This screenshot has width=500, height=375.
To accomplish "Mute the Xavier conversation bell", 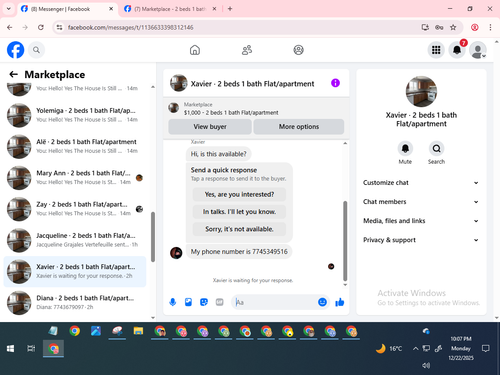I will coord(405,148).
